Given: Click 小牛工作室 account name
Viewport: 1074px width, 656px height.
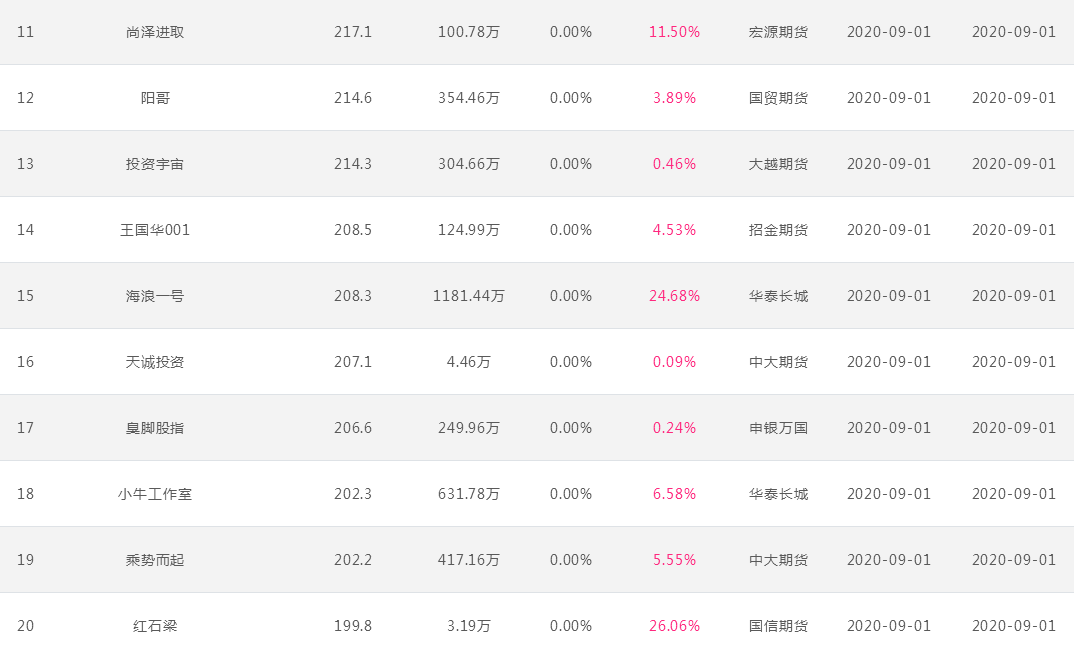Looking at the screenshot, I should pos(155,494).
